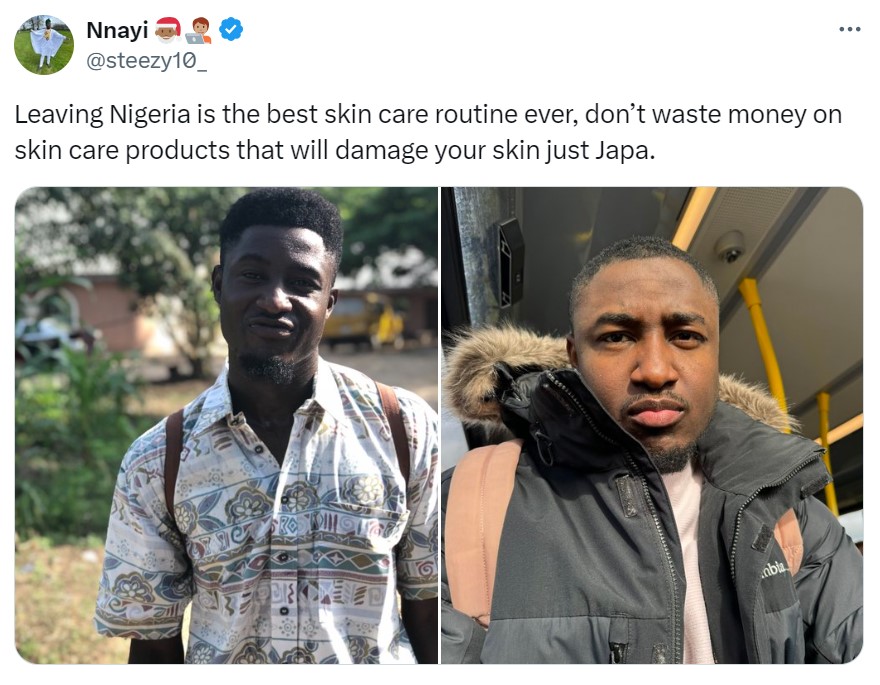Click the display name Nnayi
This screenshot has width=880, height=685.
(117, 30)
